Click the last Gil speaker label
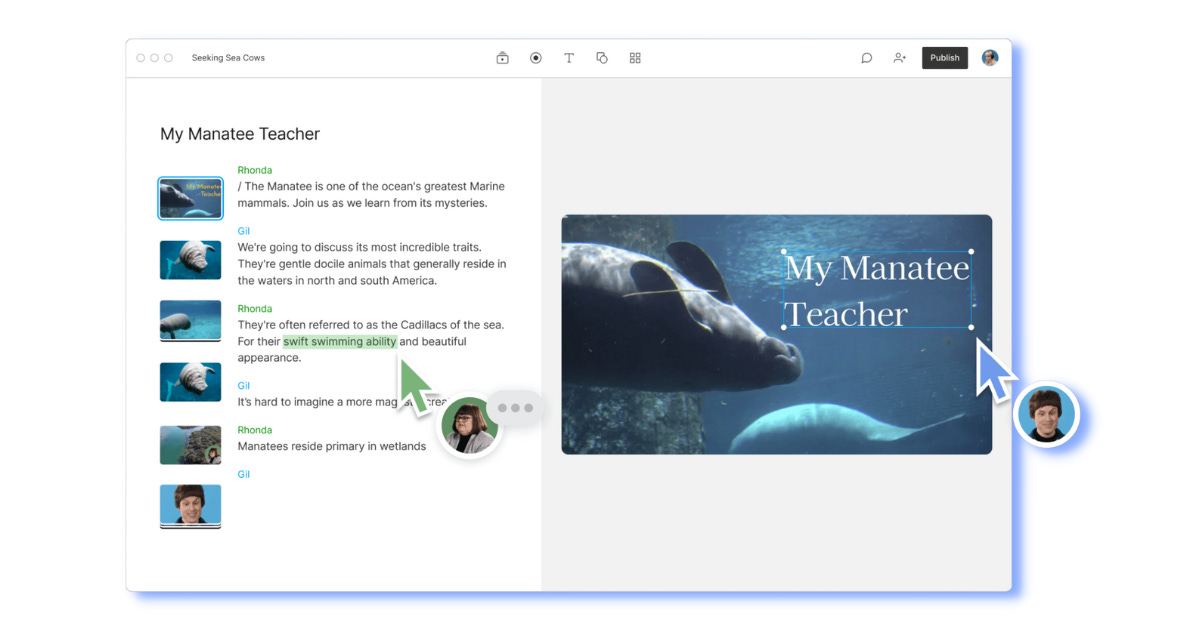Image resolution: width=1200 pixels, height=630 pixels. [243, 474]
